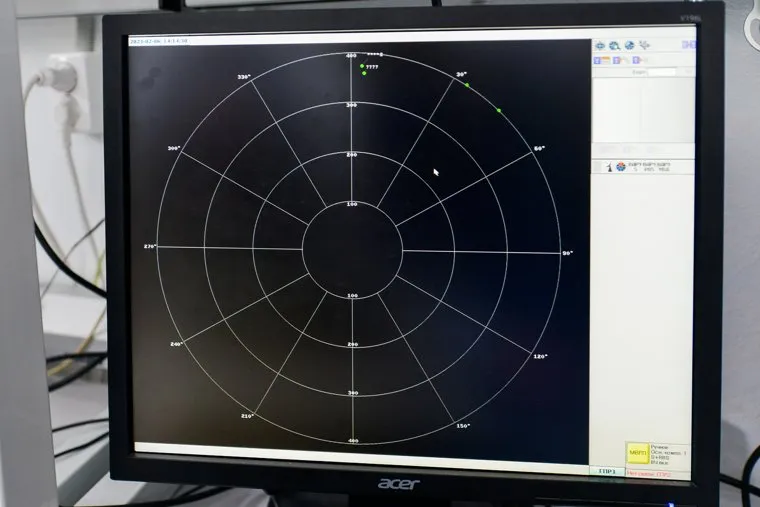
Task: Click first icon in second toolbar row
Action: click(x=599, y=60)
